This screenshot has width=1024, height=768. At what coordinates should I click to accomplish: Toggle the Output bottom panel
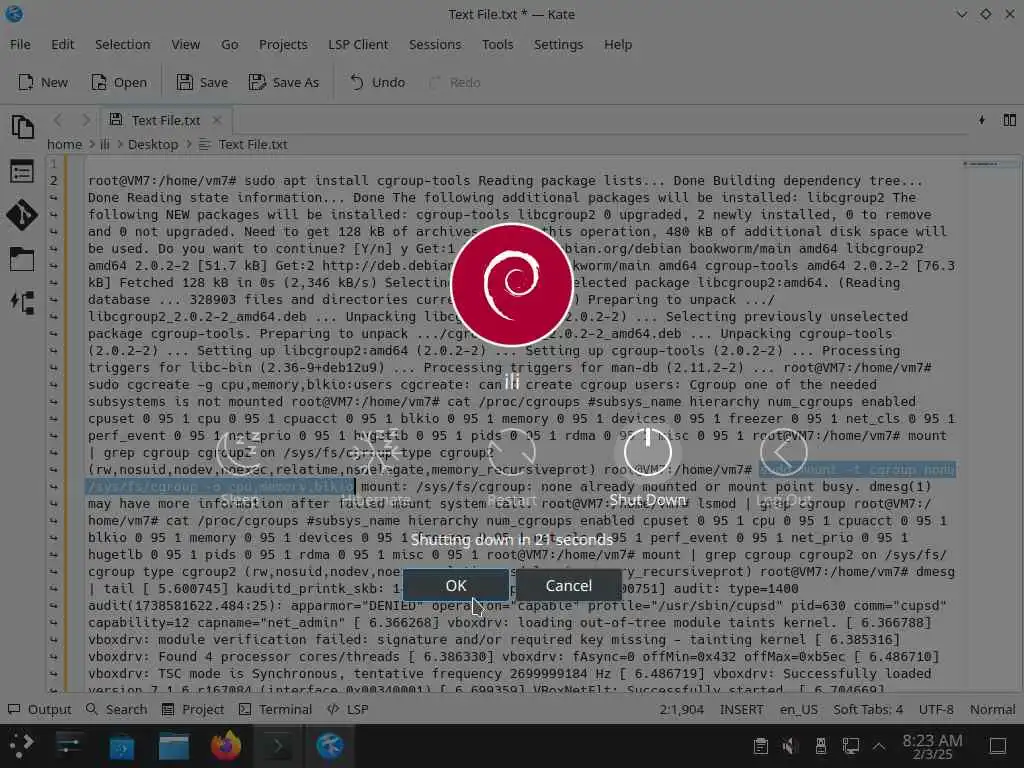[39, 709]
